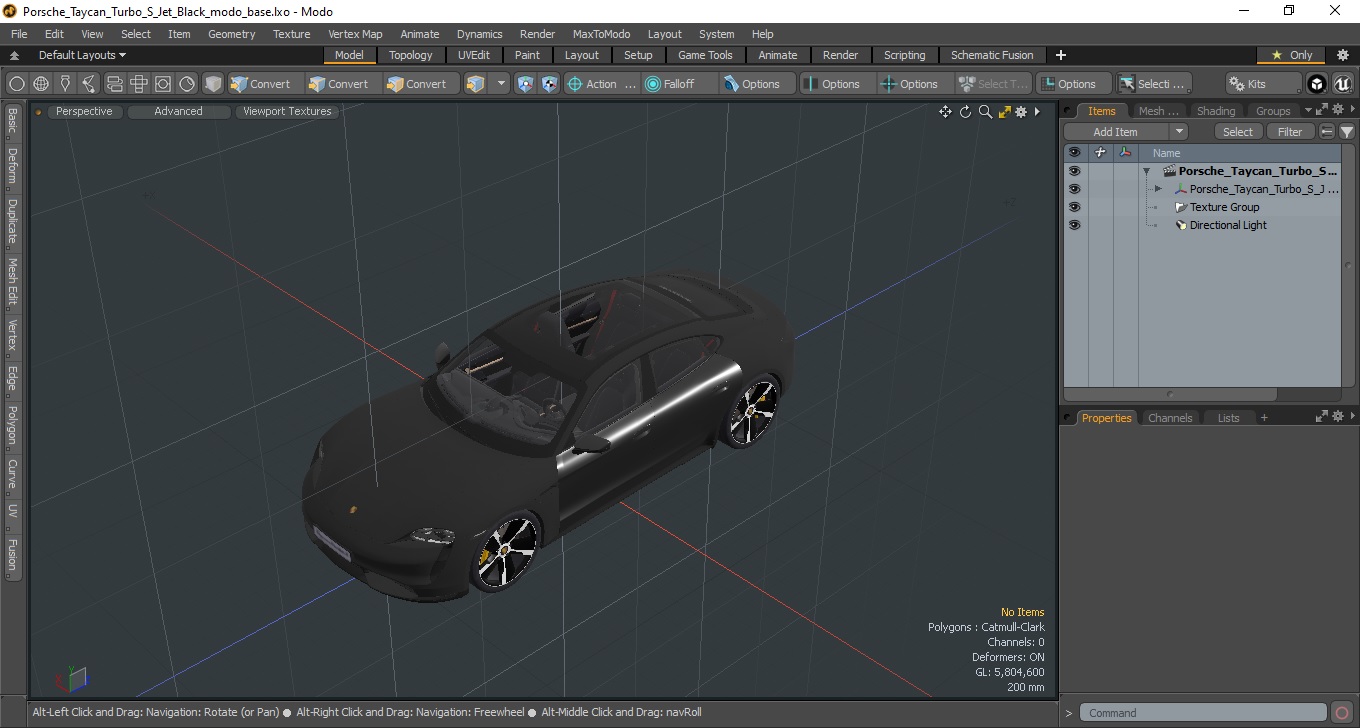This screenshot has width=1360, height=728.
Task: Click the viewport rotate icon
Action: click(x=966, y=112)
